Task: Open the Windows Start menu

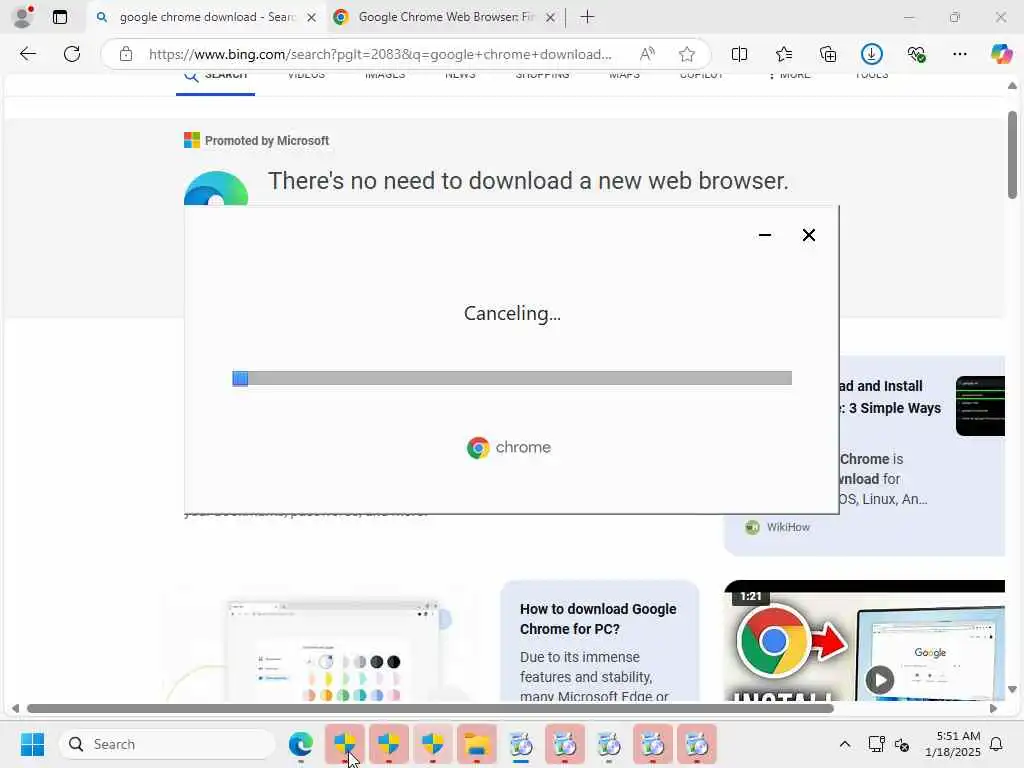Action: coord(33,744)
